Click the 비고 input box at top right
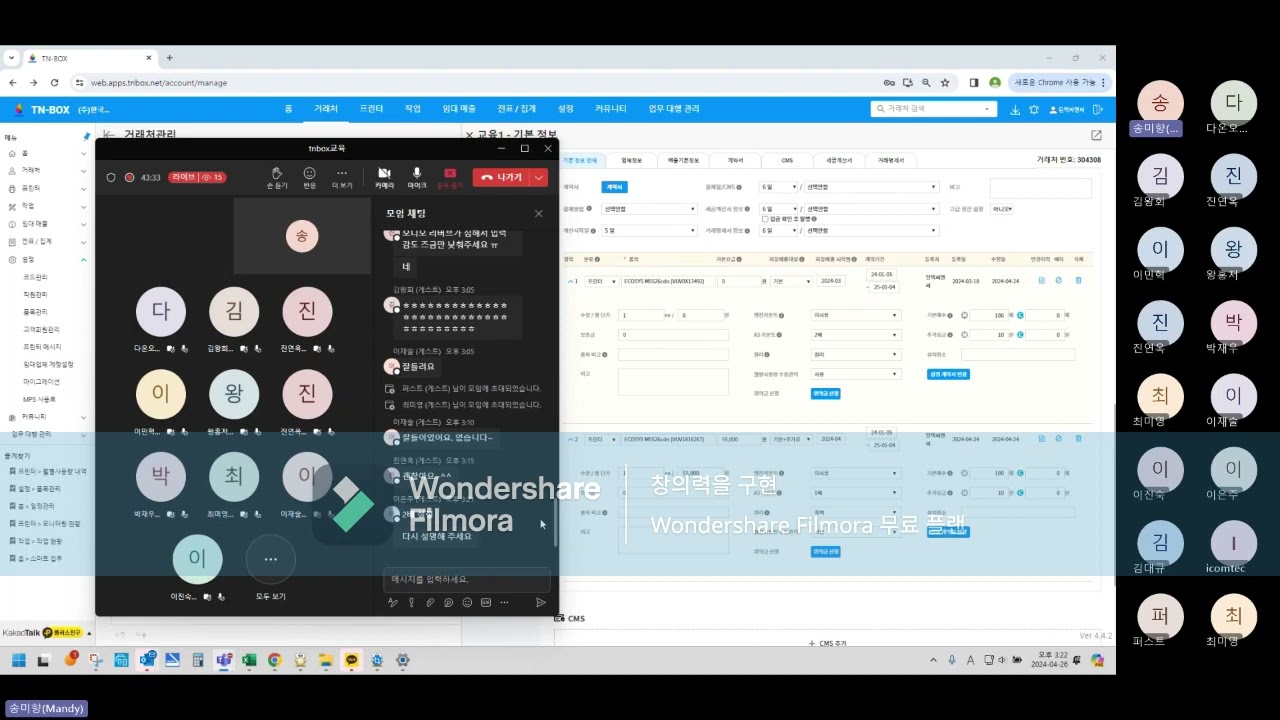 coord(1041,188)
